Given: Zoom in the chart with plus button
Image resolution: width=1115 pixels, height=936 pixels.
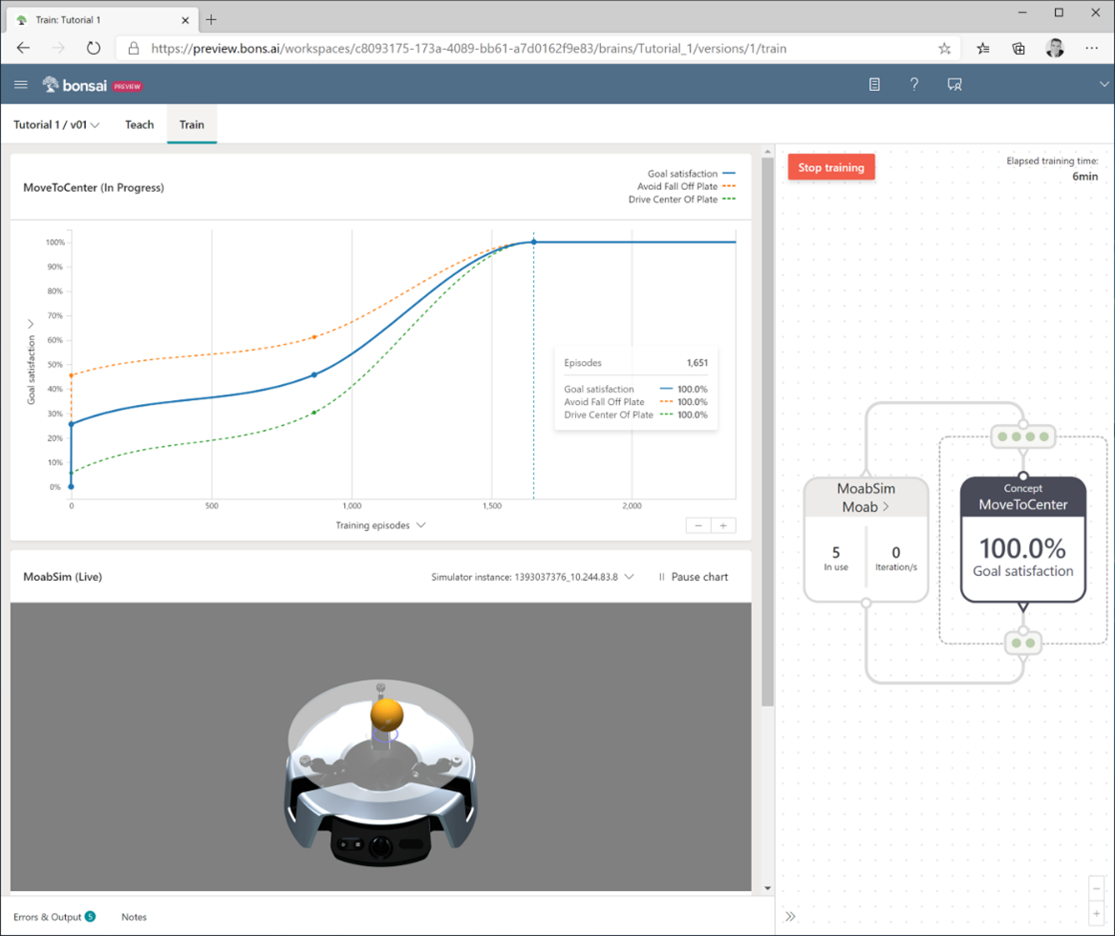Looking at the screenshot, I should pyautogui.click(x=723, y=525).
